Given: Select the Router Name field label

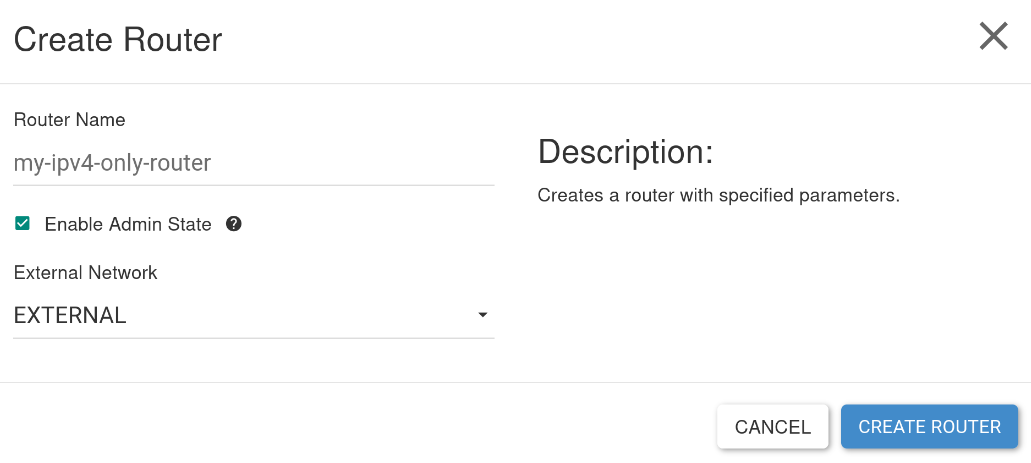Looking at the screenshot, I should [69, 120].
